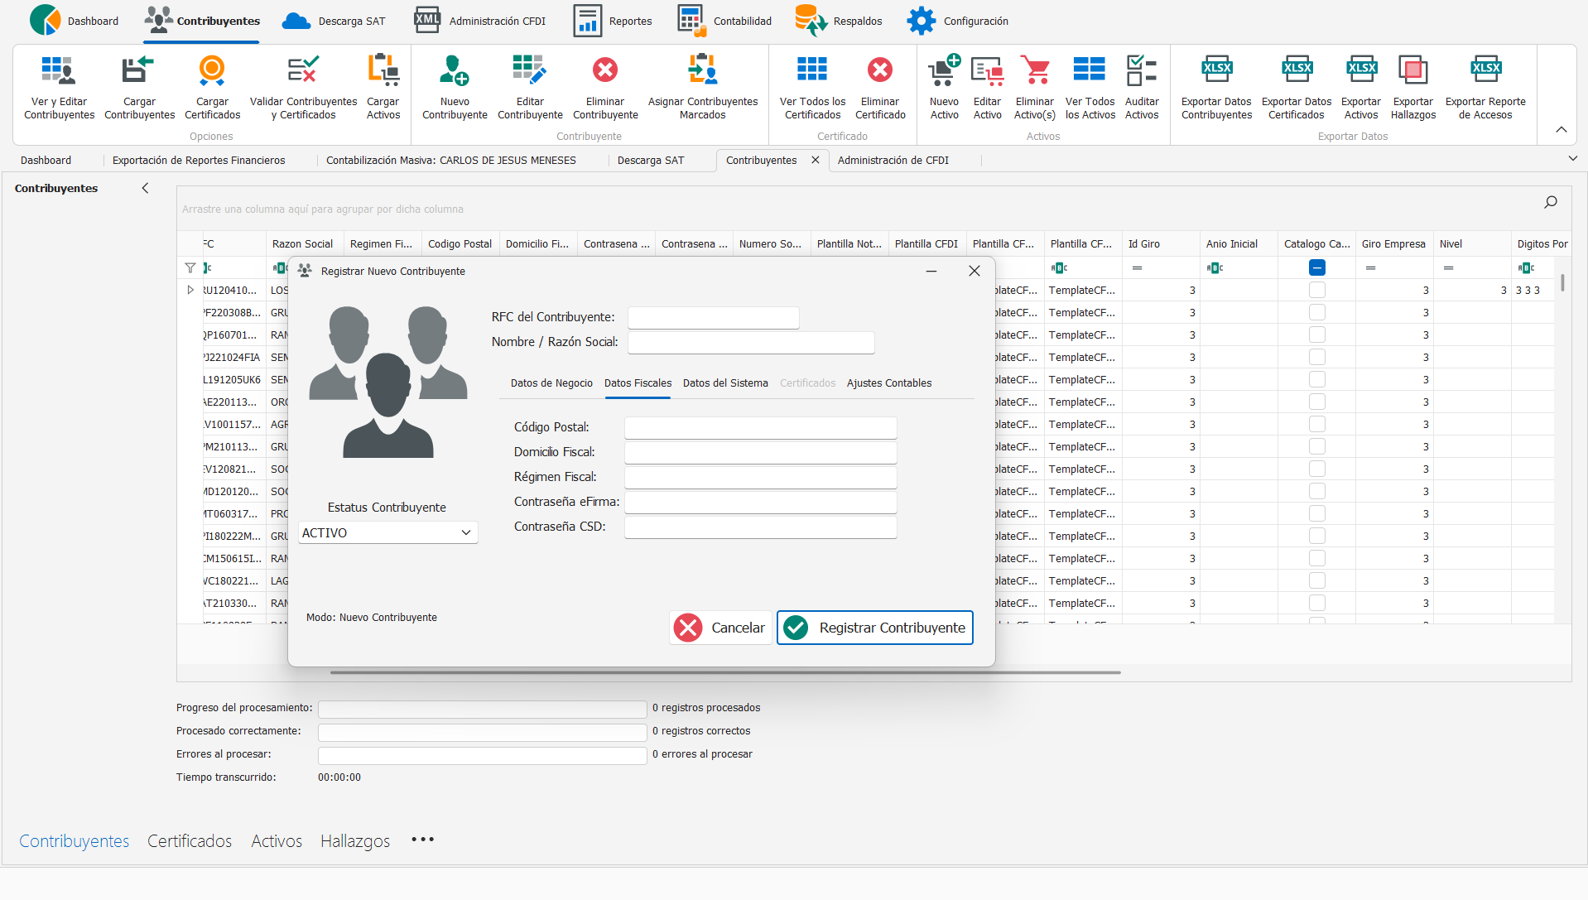Check Catalogo checkbox in first data row
The image size is (1588, 900).
1317,290
